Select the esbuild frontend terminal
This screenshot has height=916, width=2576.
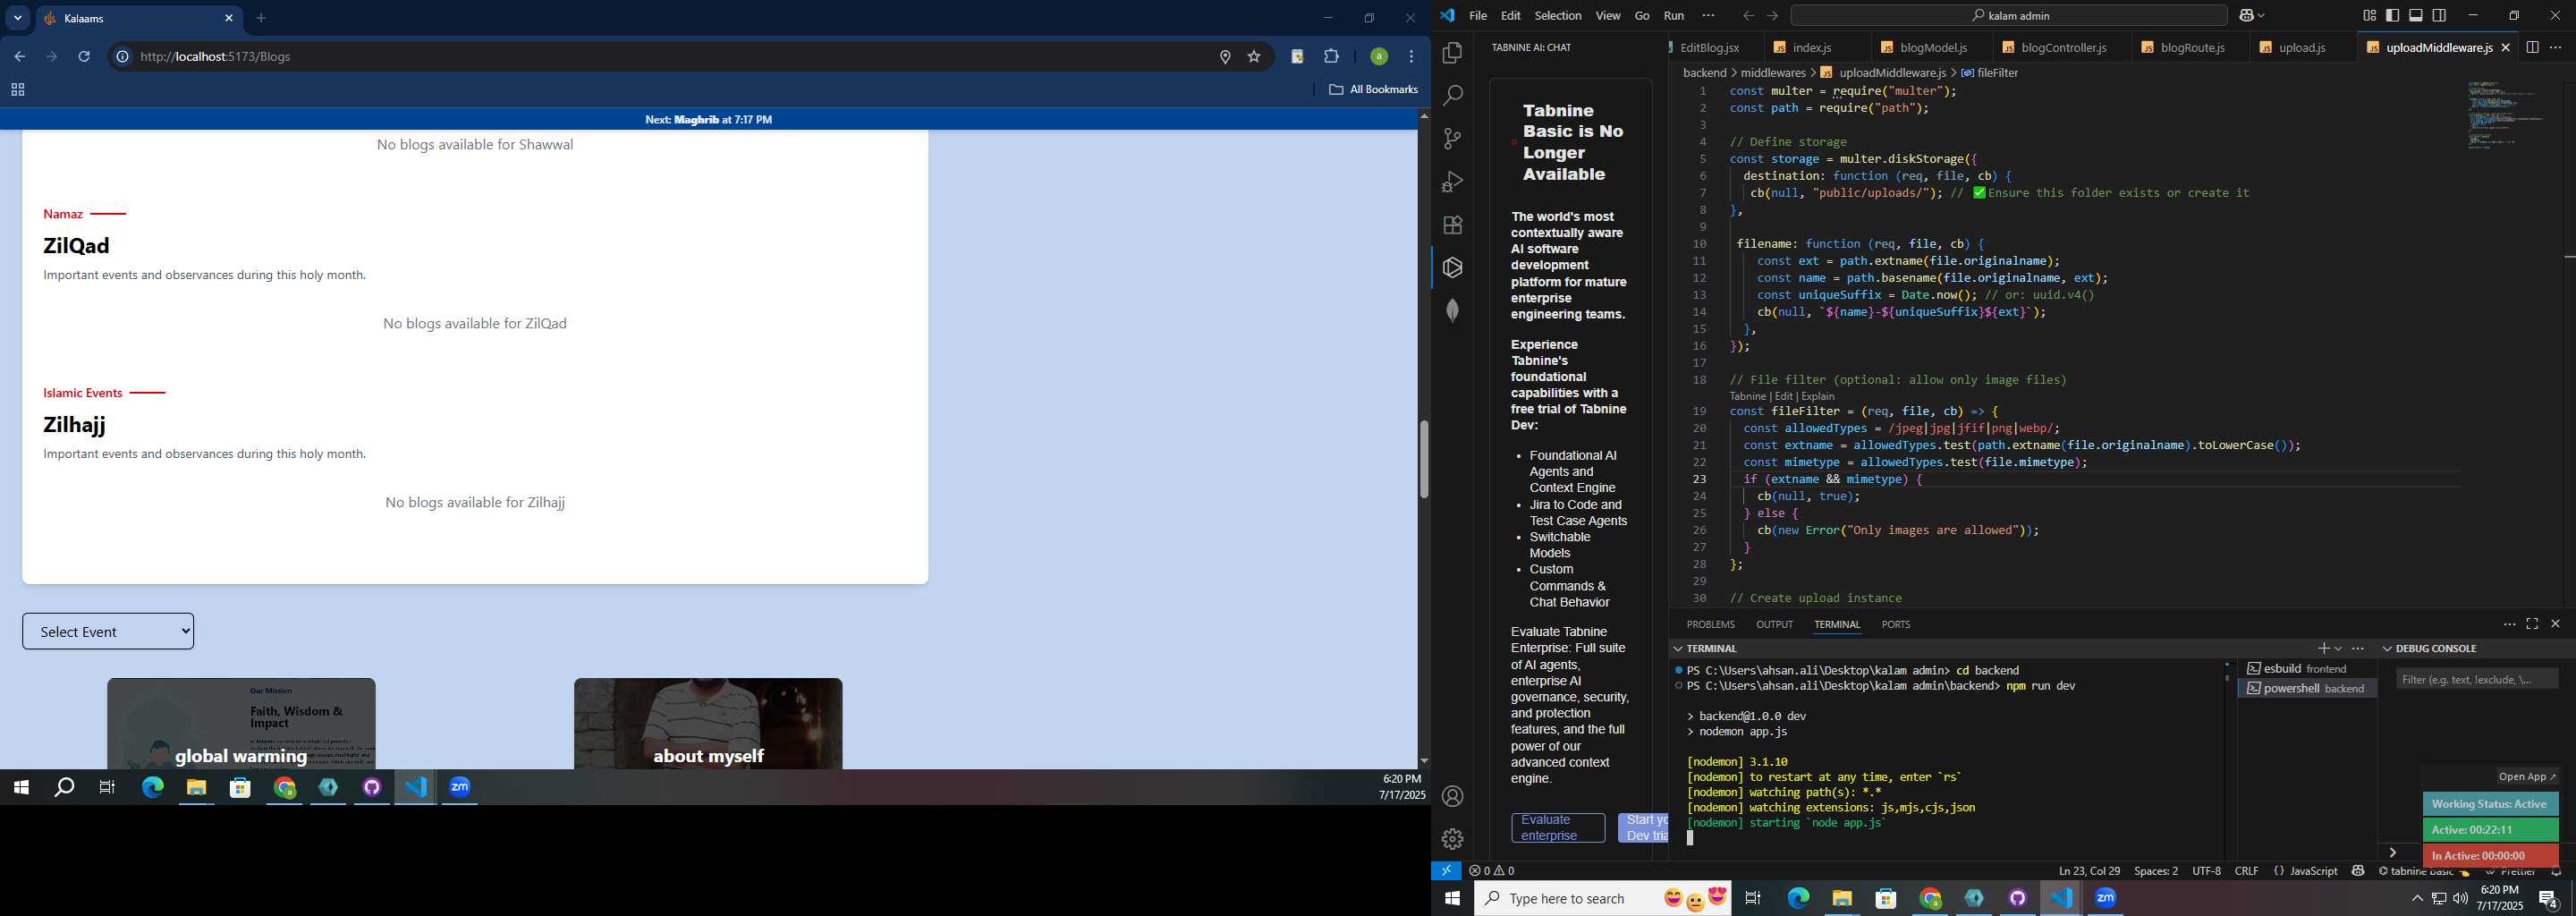[2306, 669]
